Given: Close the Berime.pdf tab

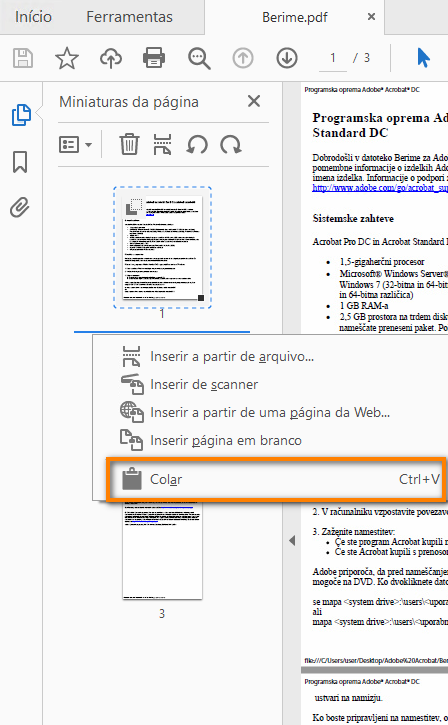Looking at the screenshot, I should tap(371, 17).
